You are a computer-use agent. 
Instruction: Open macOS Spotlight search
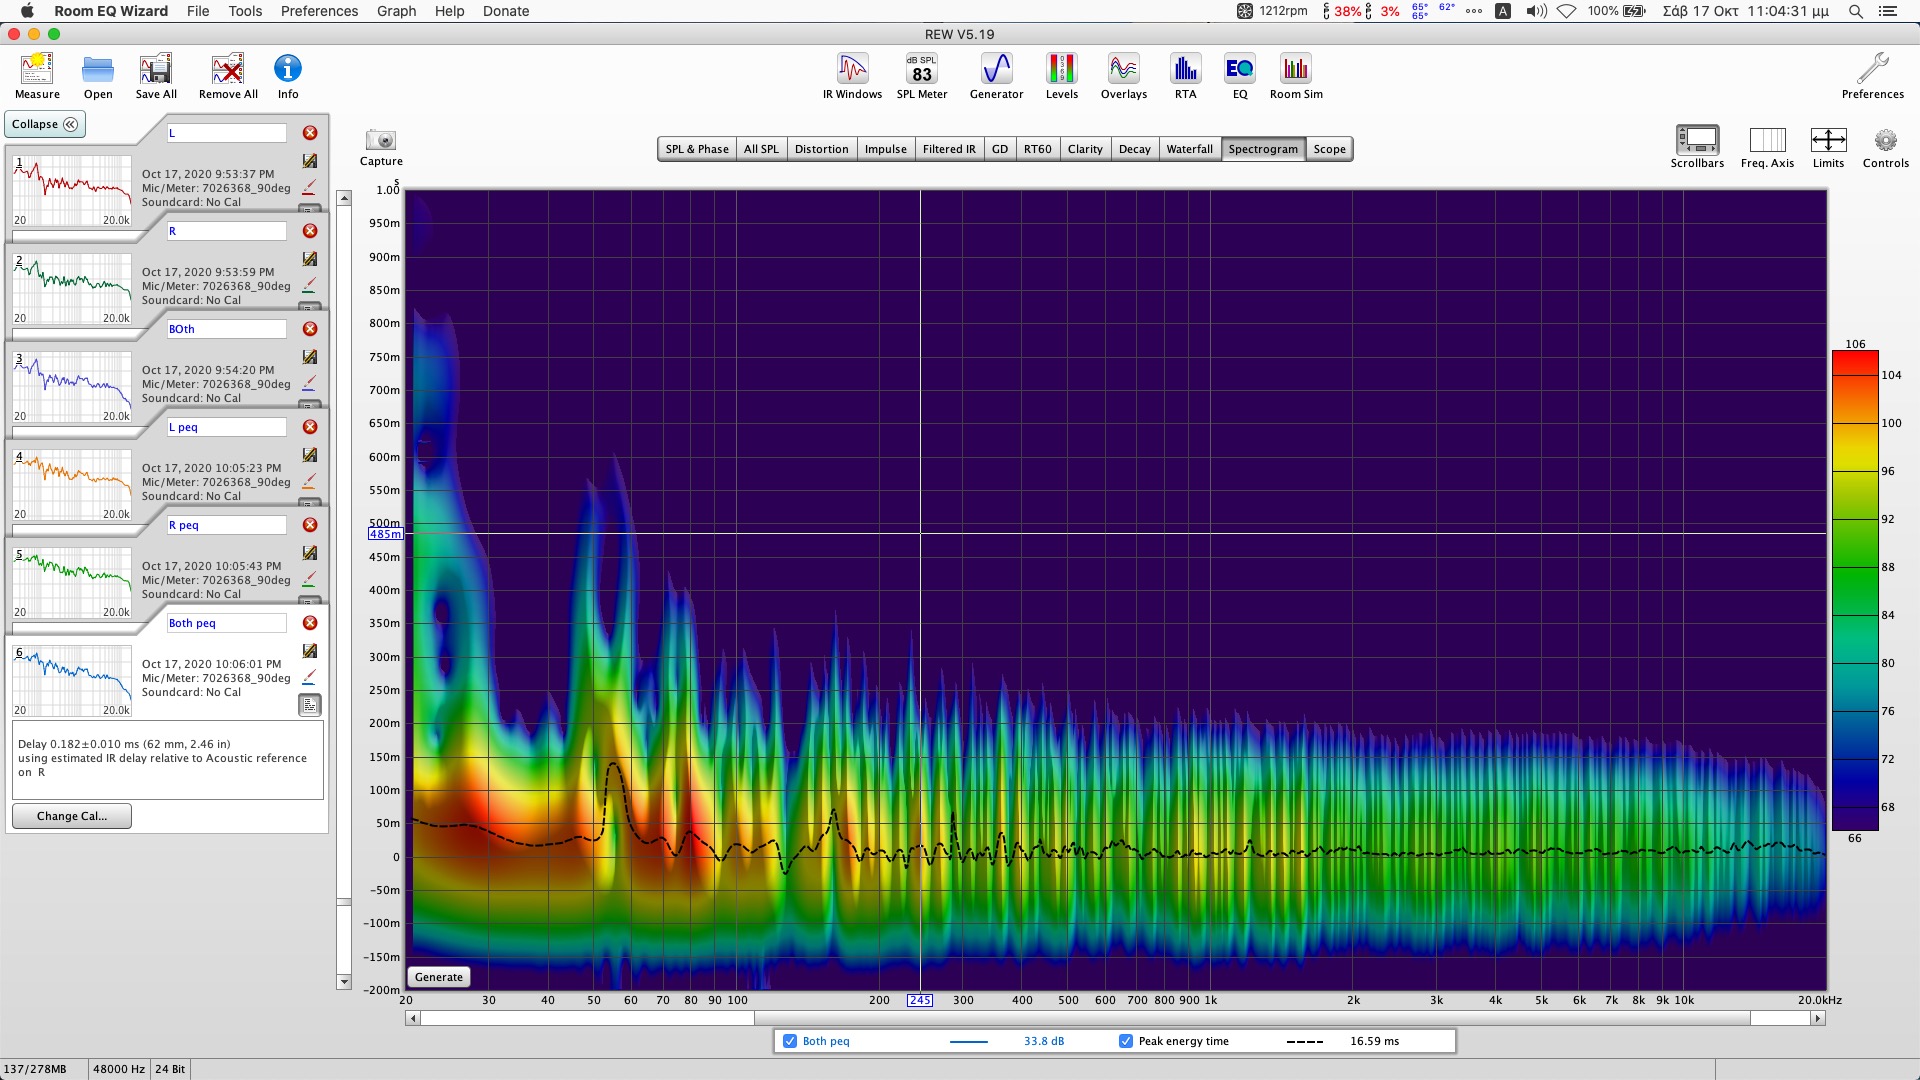[1856, 11]
